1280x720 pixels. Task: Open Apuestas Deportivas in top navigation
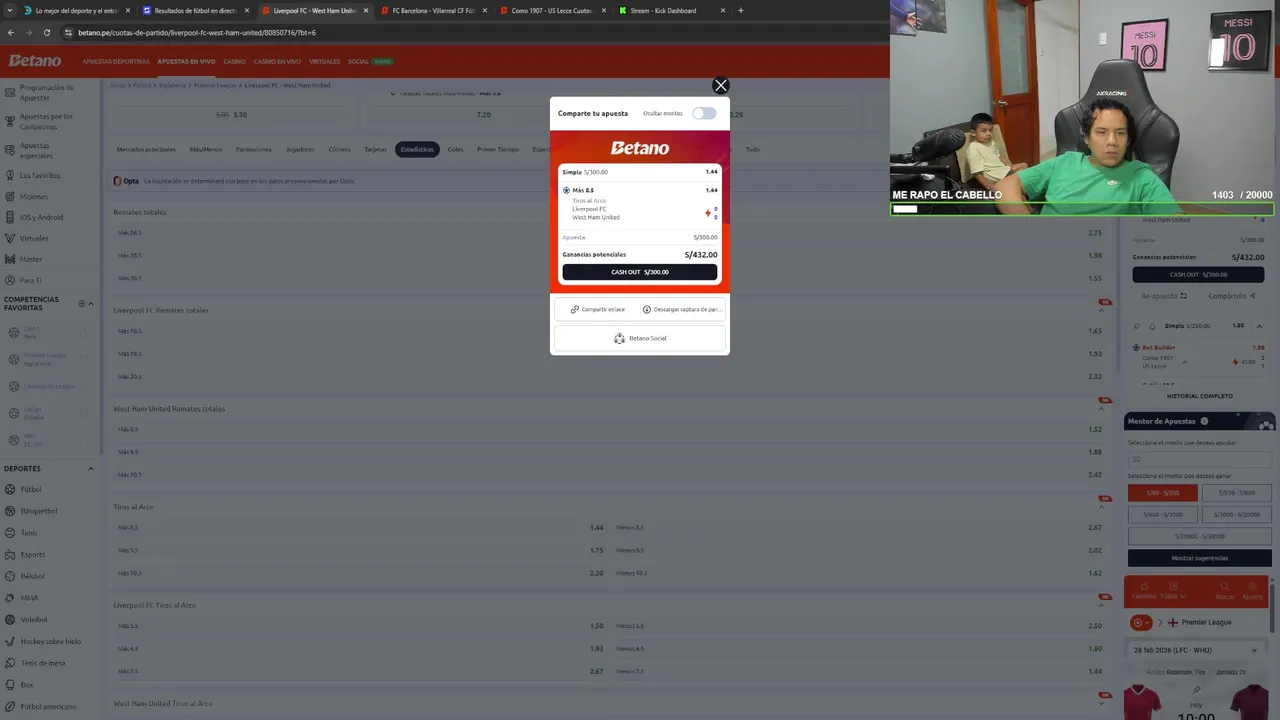tap(116, 61)
